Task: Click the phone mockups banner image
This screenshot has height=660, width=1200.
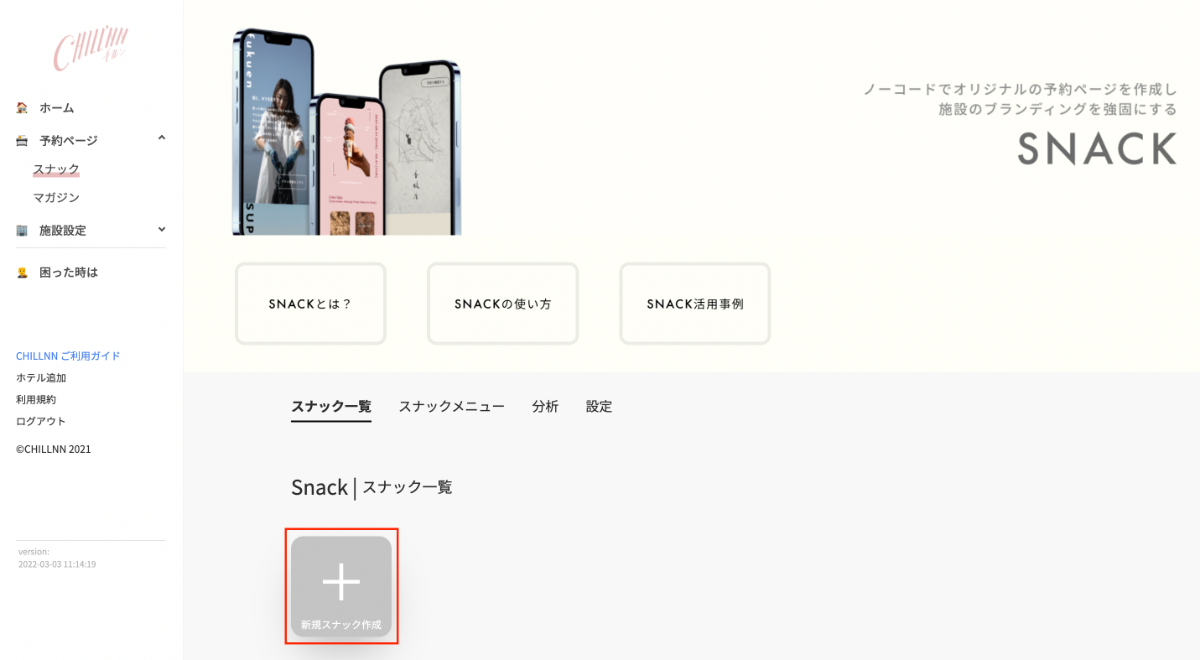Action: click(347, 132)
